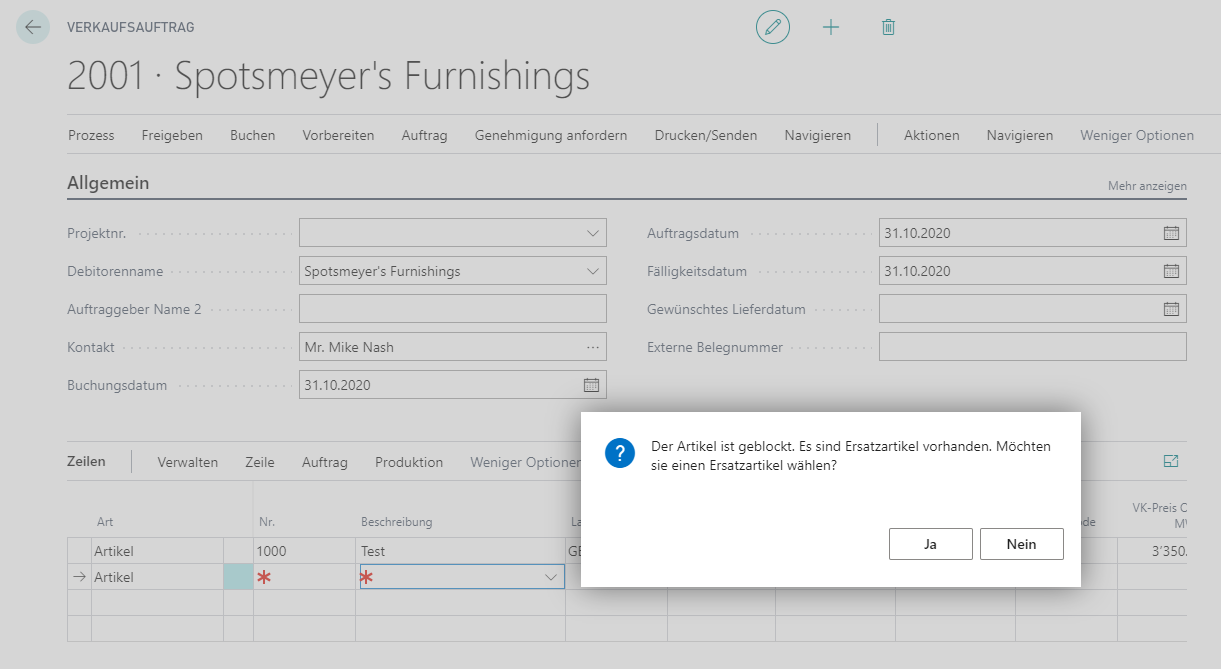Image resolution: width=1221 pixels, height=669 pixels.
Task: Click the Kontakt field with Mr. Mike Nash
Action: pyautogui.click(x=453, y=347)
